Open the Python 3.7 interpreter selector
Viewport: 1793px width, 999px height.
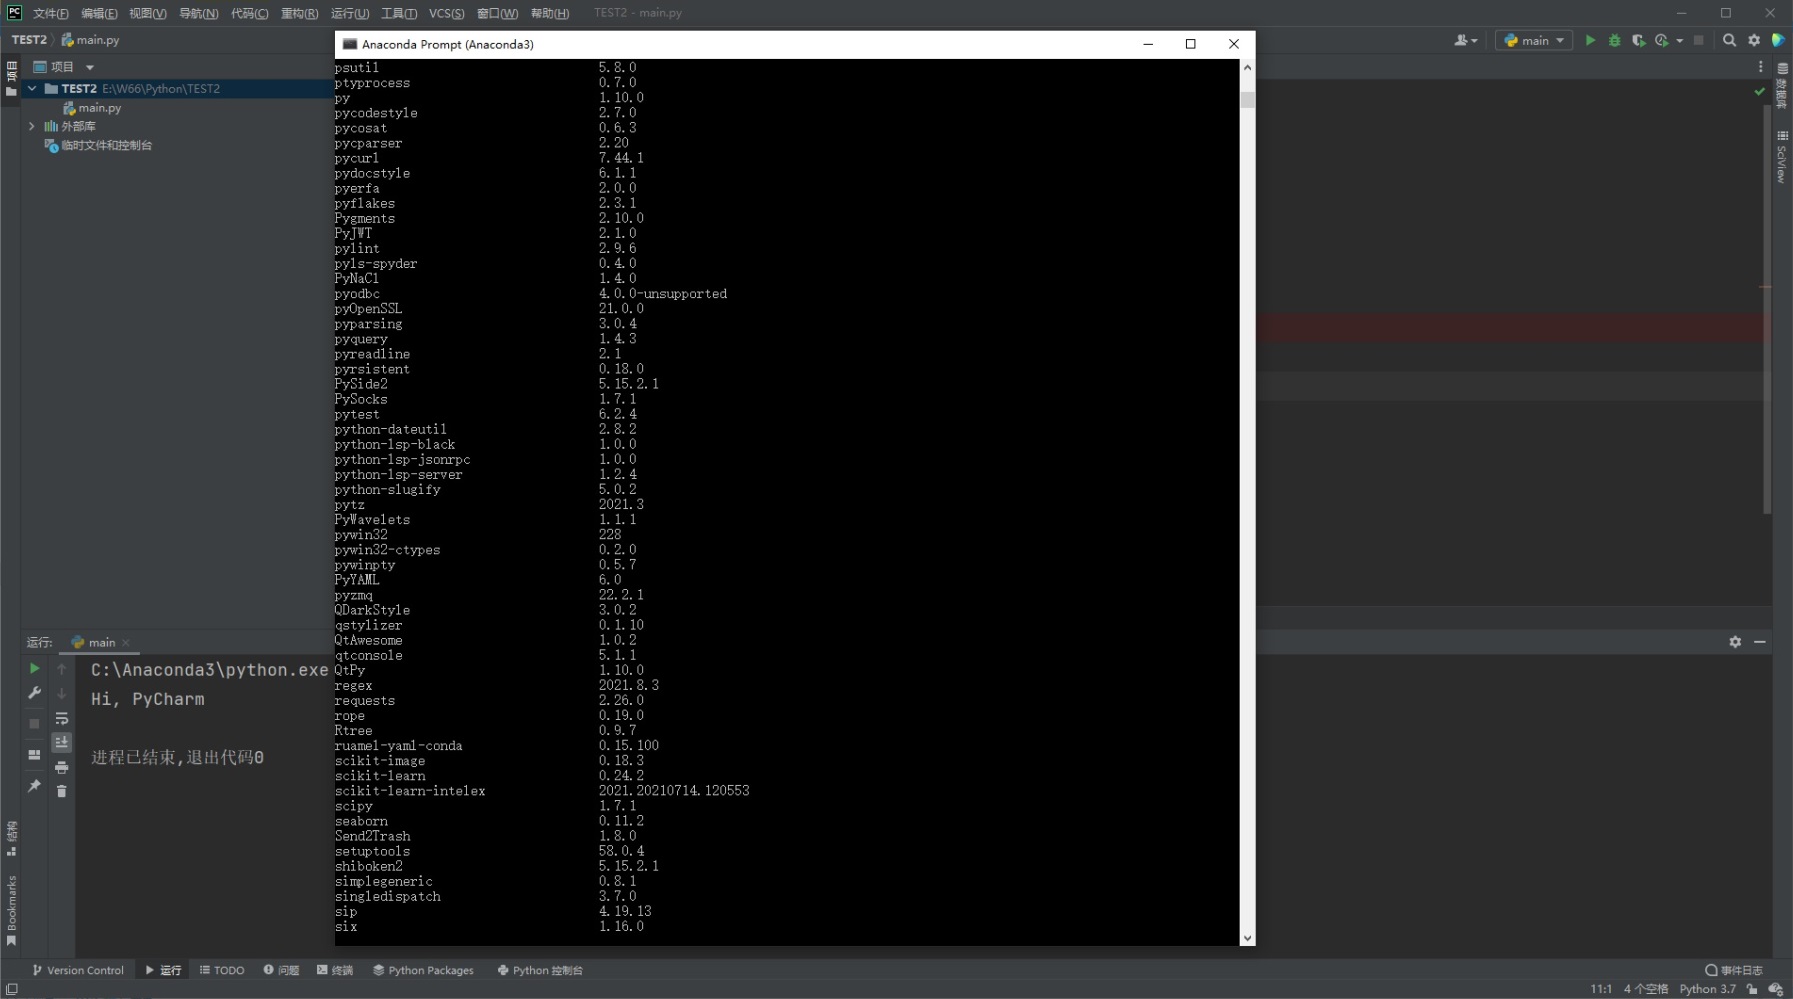click(x=1707, y=989)
